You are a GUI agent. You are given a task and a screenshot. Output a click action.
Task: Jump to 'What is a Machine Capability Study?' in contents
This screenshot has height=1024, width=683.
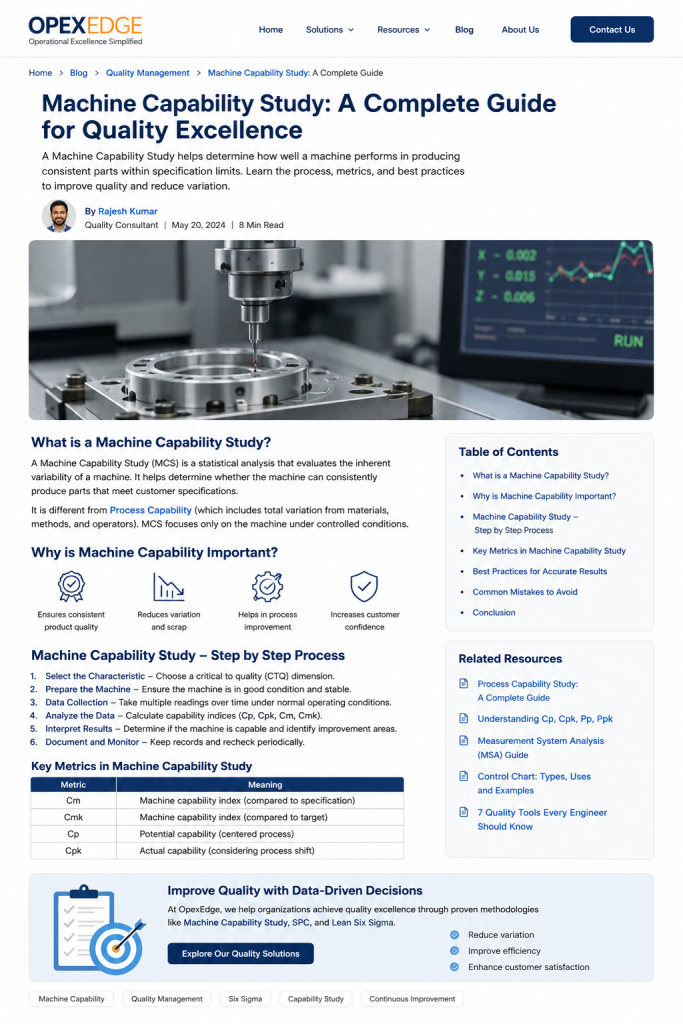[x=541, y=475]
